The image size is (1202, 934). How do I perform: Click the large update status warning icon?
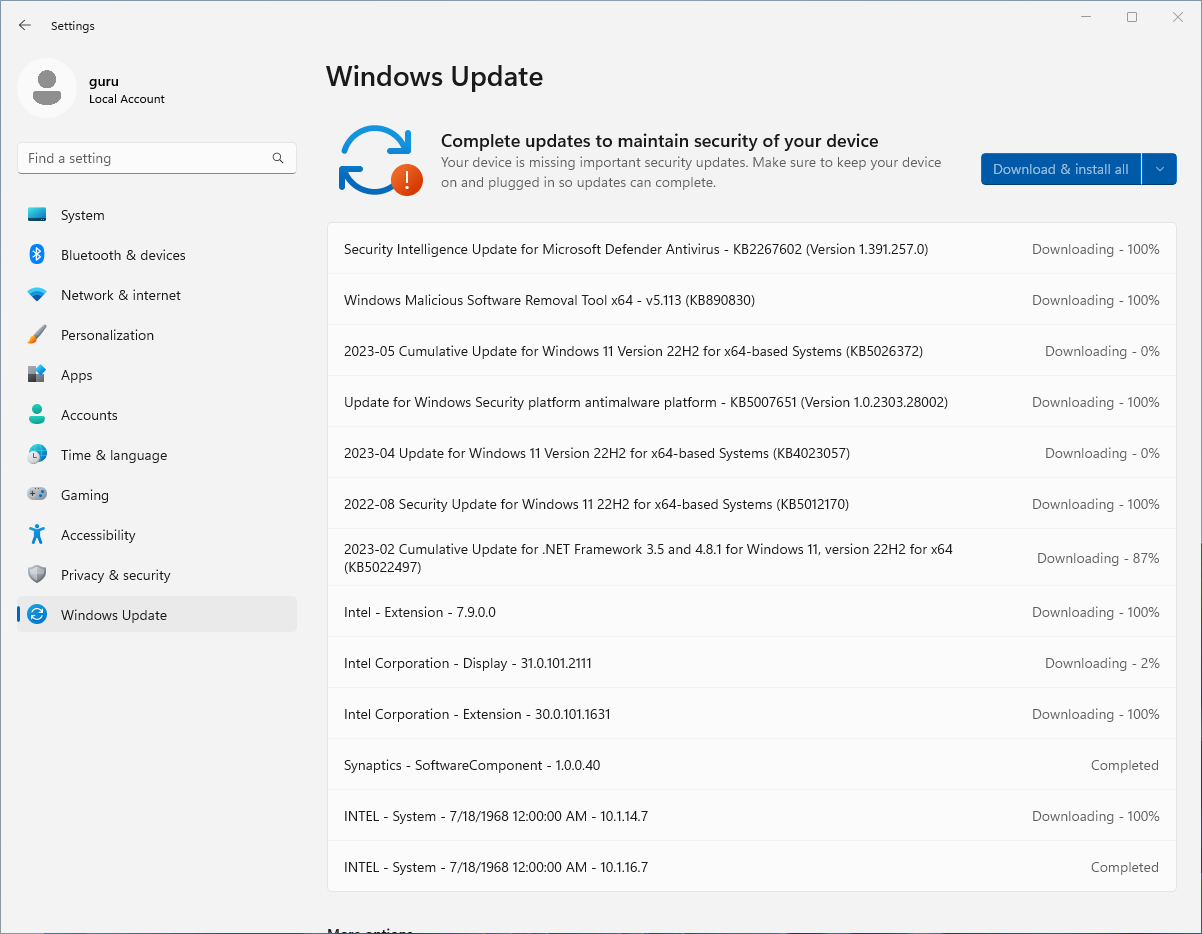click(x=380, y=161)
